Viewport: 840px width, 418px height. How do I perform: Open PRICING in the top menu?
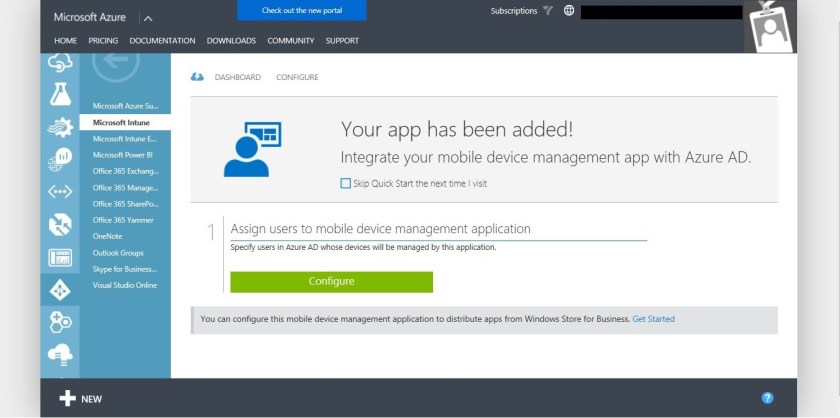[x=103, y=41]
